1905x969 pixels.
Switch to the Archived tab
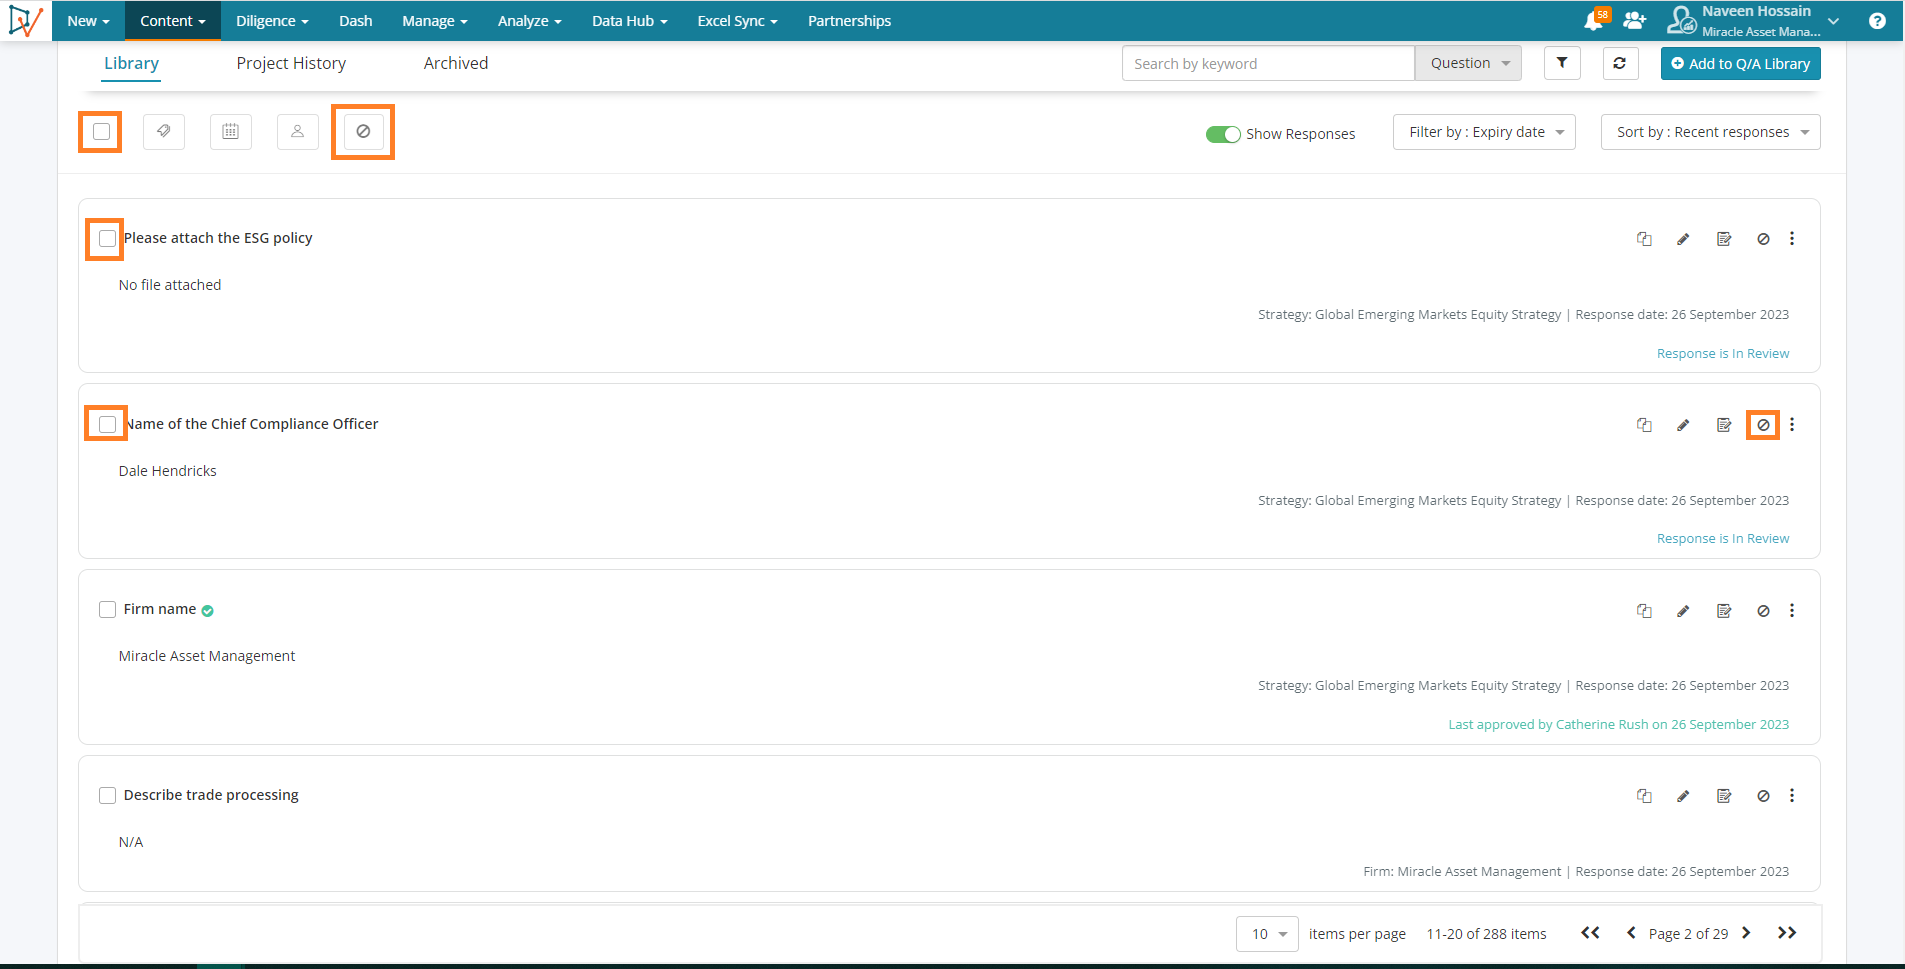(456, 63)
